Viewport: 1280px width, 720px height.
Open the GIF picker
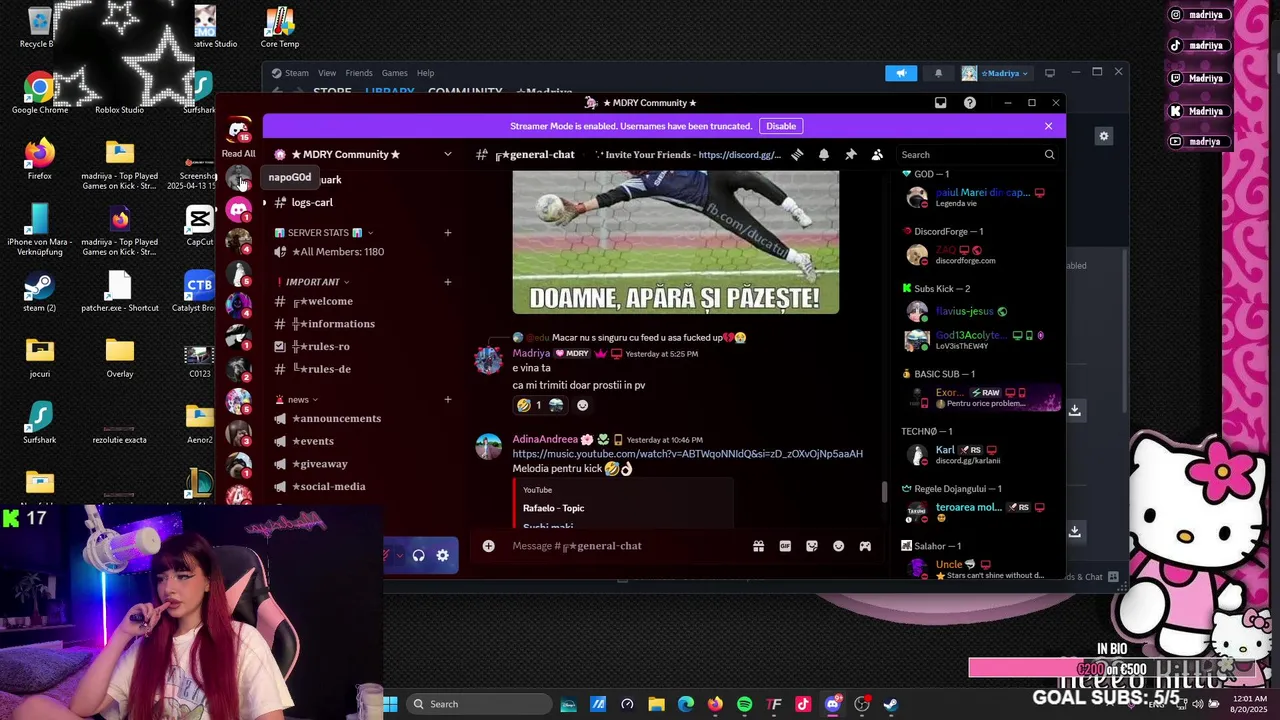pyautogui.click(x=785, y=546)
